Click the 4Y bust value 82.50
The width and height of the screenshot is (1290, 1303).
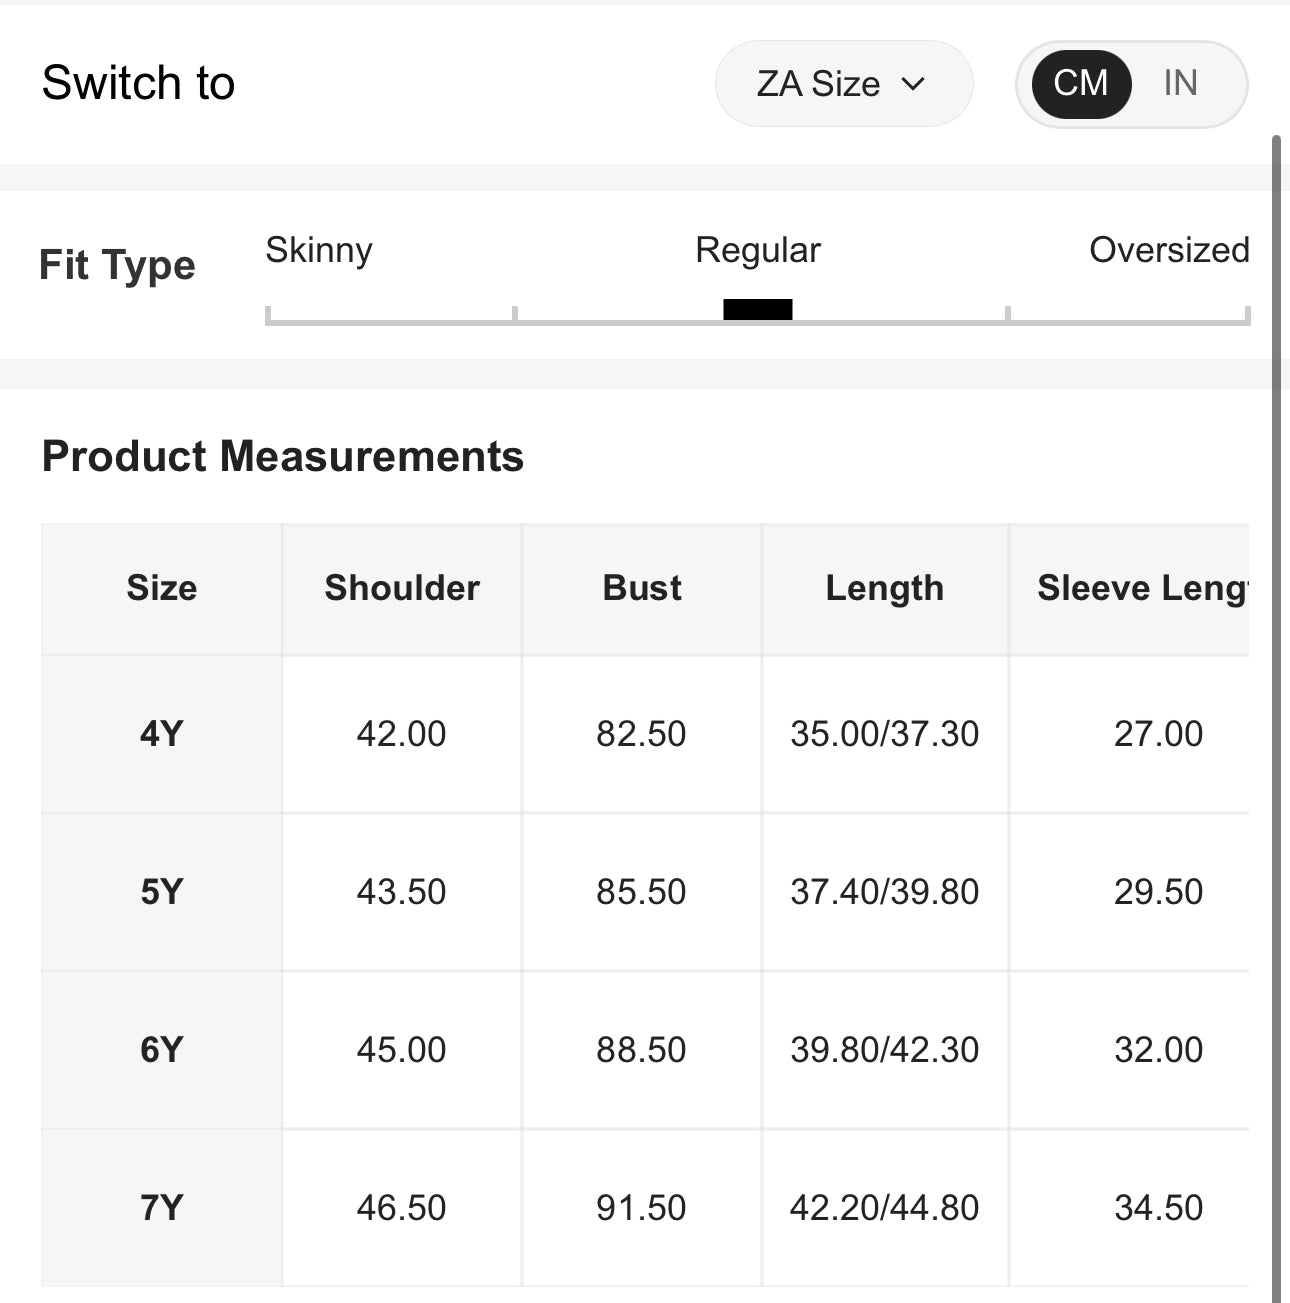641,734
